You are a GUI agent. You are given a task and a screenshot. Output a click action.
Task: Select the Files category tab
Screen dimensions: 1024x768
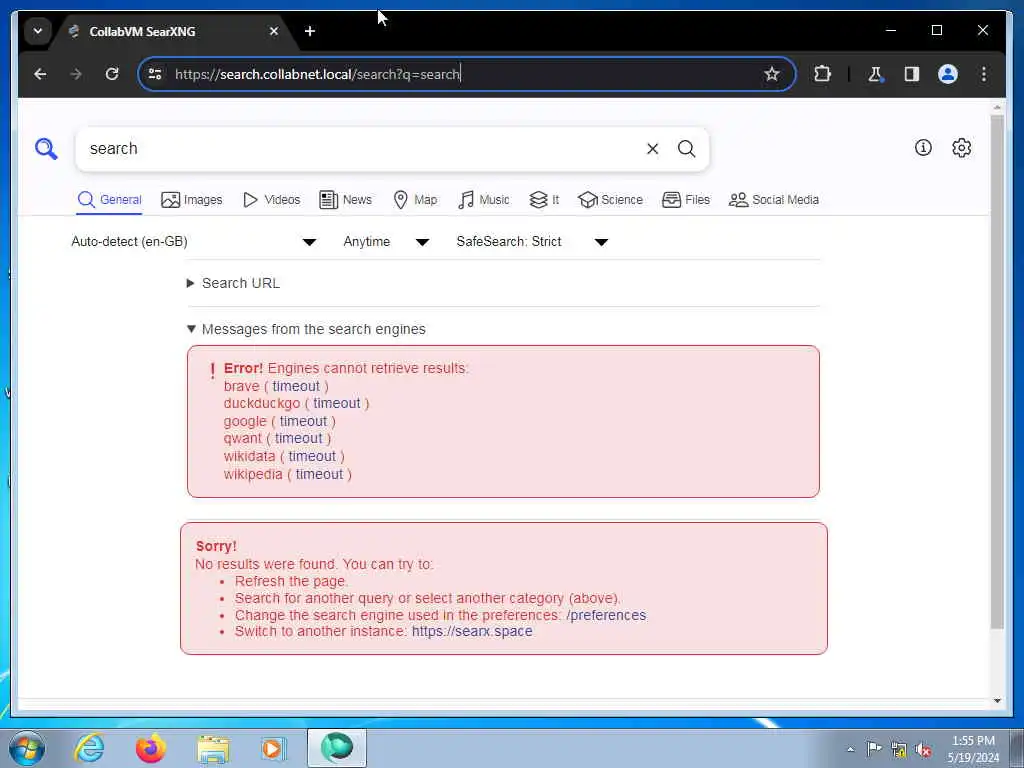tap(686, 200)
